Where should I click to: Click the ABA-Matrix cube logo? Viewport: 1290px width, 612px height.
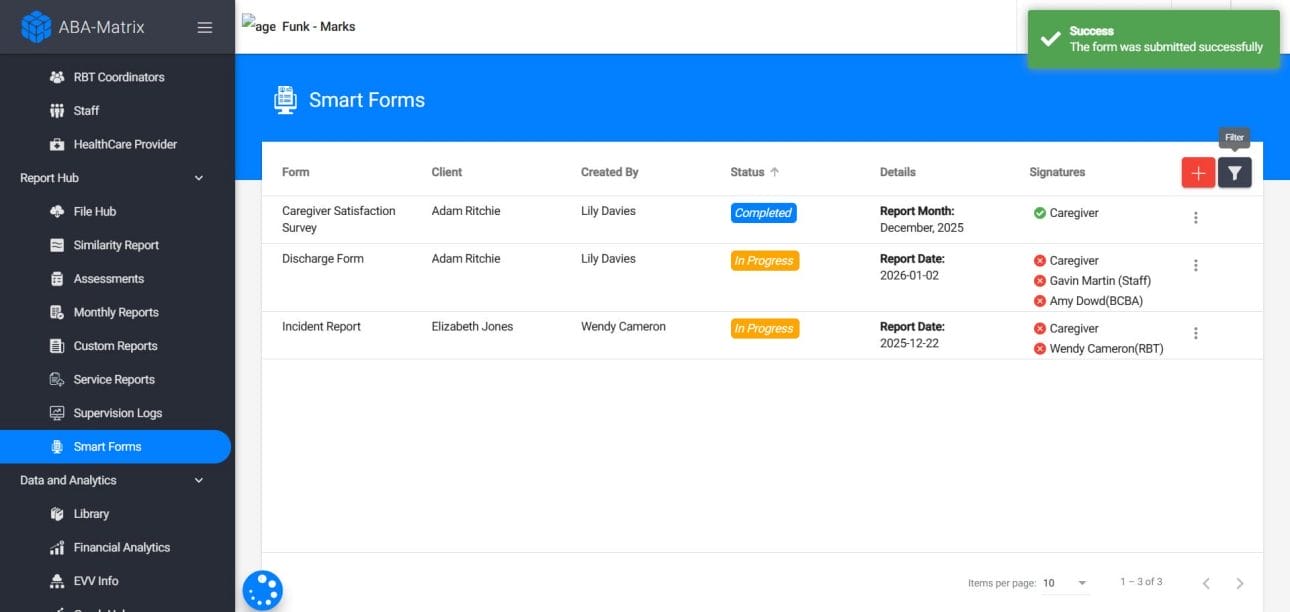click(x=36, y=27)
